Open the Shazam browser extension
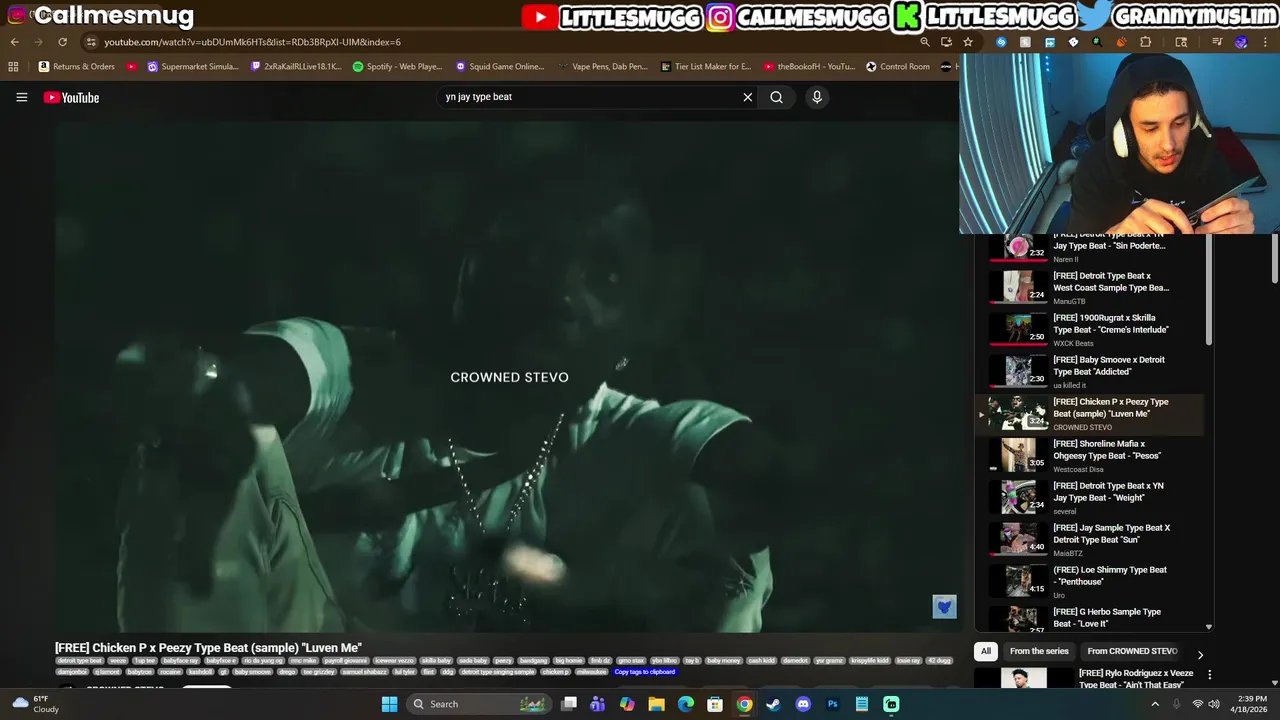1280x720 pixels. (x=1001, y=42)
